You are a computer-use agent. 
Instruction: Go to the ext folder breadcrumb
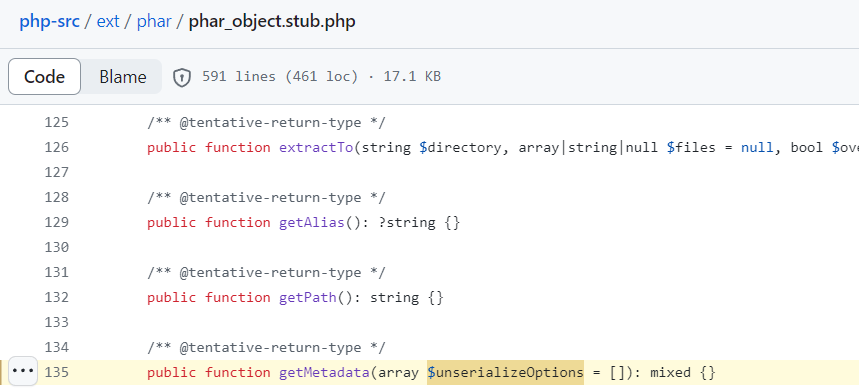click(x=108, y=22)
